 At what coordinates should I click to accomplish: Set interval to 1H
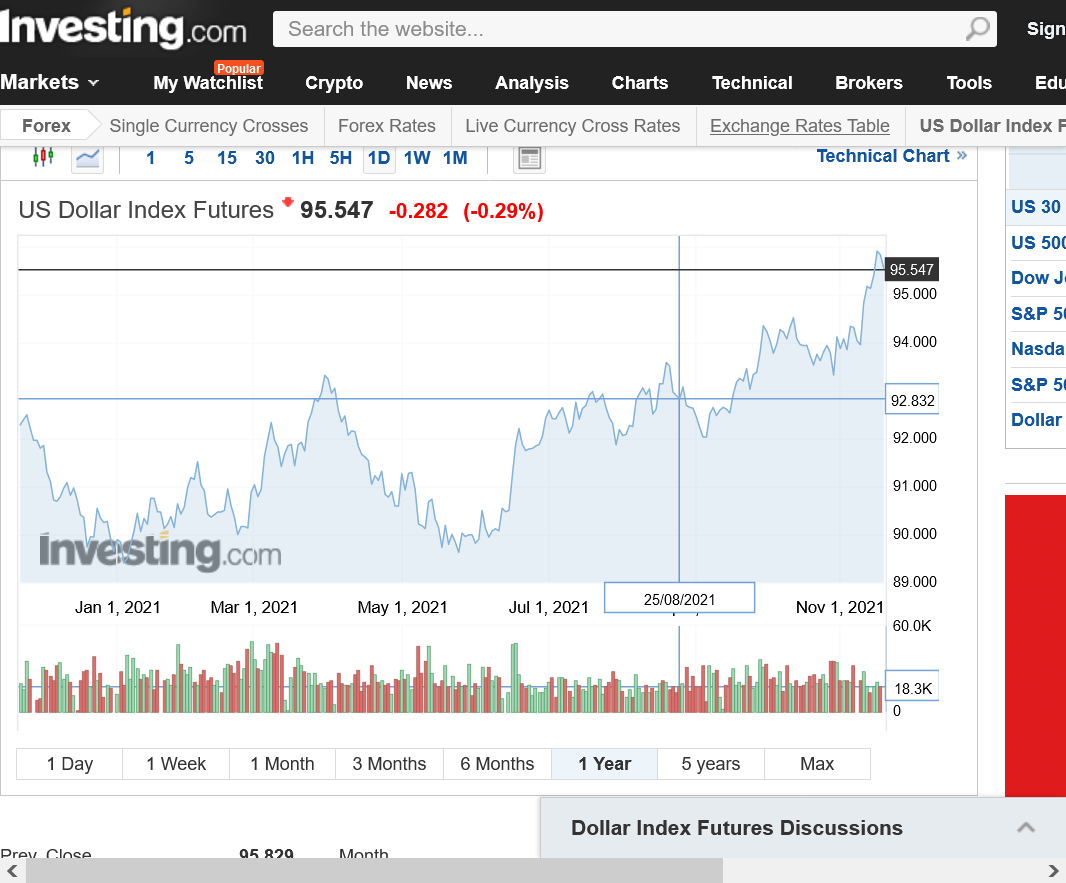tap(303, 158)
